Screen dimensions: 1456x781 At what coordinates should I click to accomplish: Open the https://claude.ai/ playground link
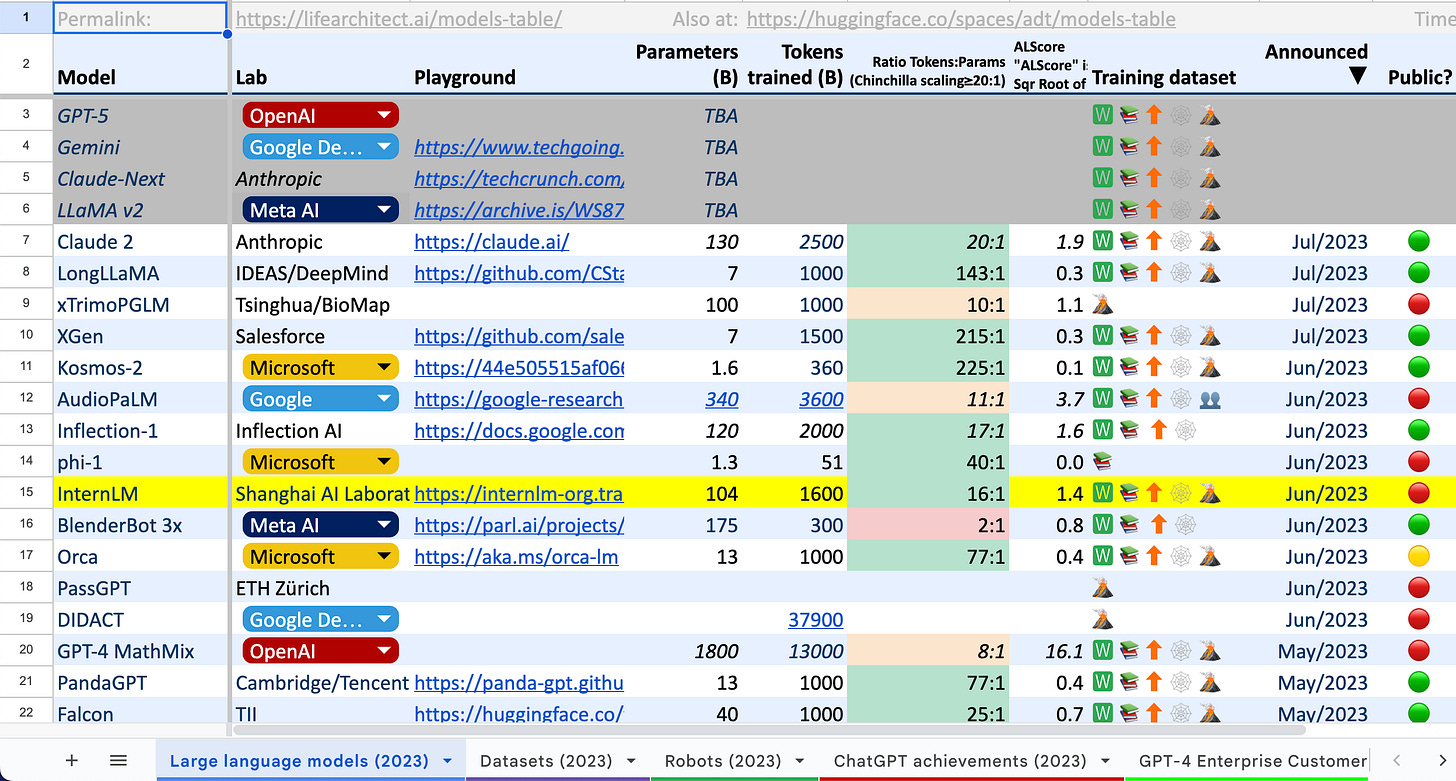(x=491, y=241)
